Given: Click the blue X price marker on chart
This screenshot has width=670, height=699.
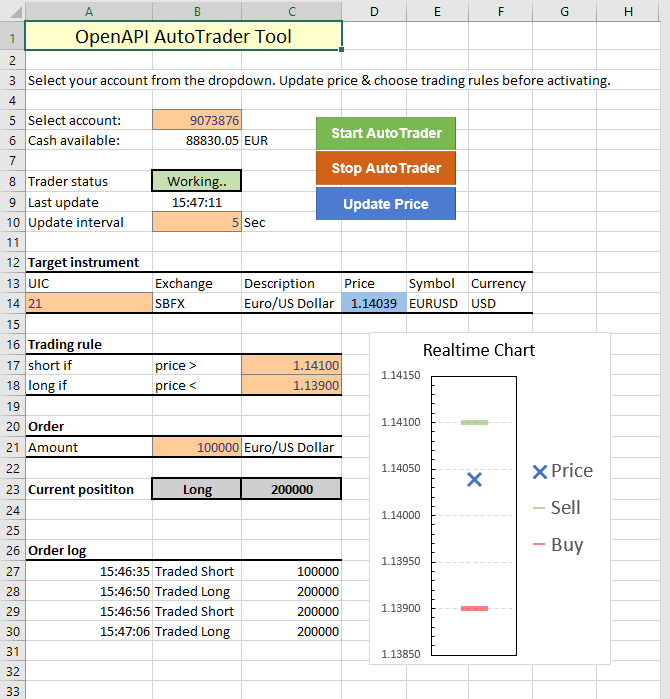Looking at the screenshot, I should pos(475,480).
